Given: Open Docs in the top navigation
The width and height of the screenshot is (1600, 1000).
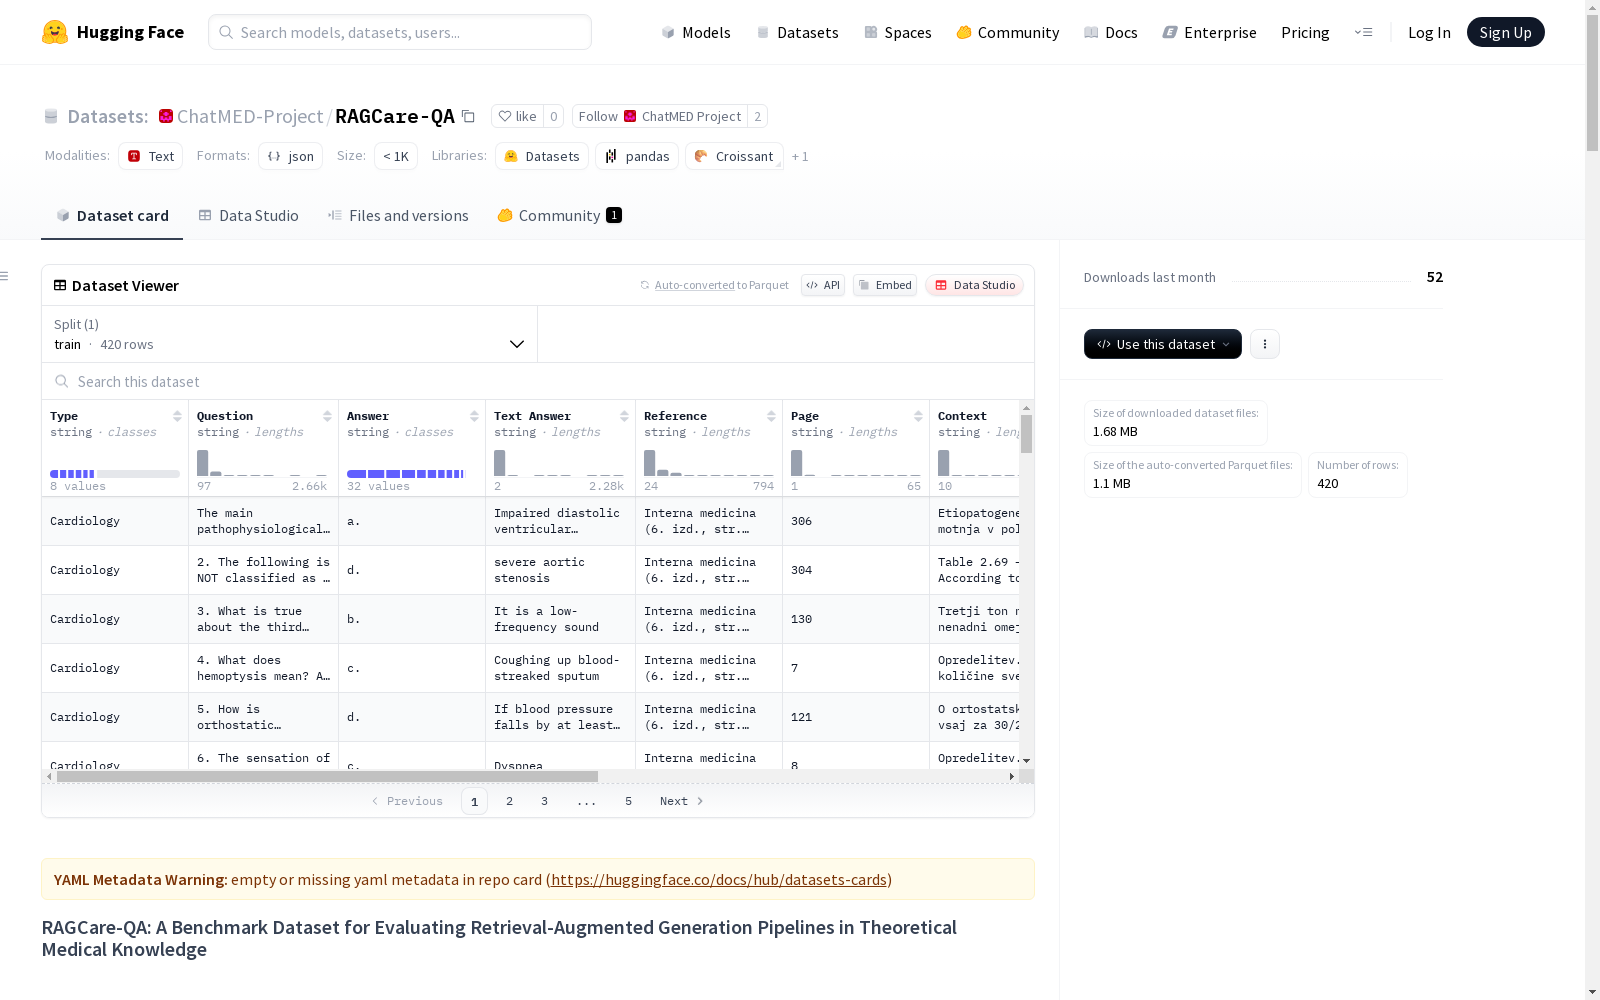Looking at the screenshot, I should [x=1111, y=32].
